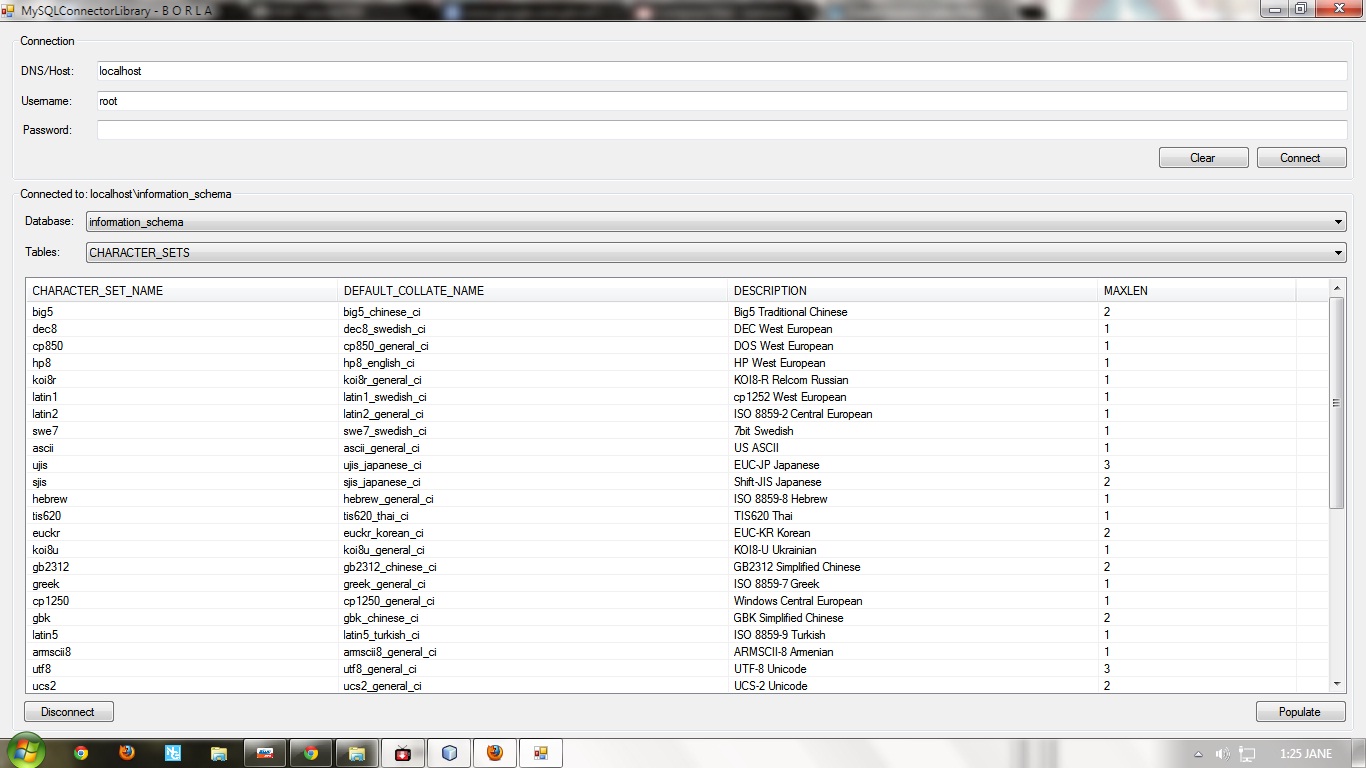Viewport: 1366px width, 768px height.
Task: Select the MySQLConnectorLibrary app taskbar button
Action: click(541, 753)
